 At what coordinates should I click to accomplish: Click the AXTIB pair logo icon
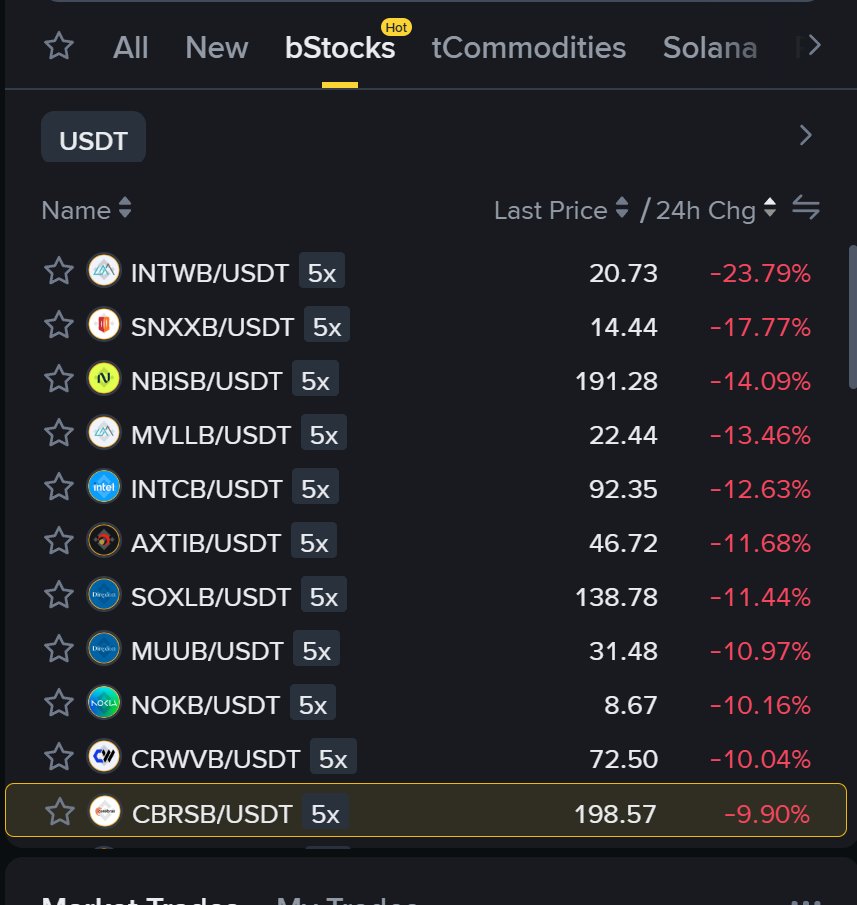[104, 541]
